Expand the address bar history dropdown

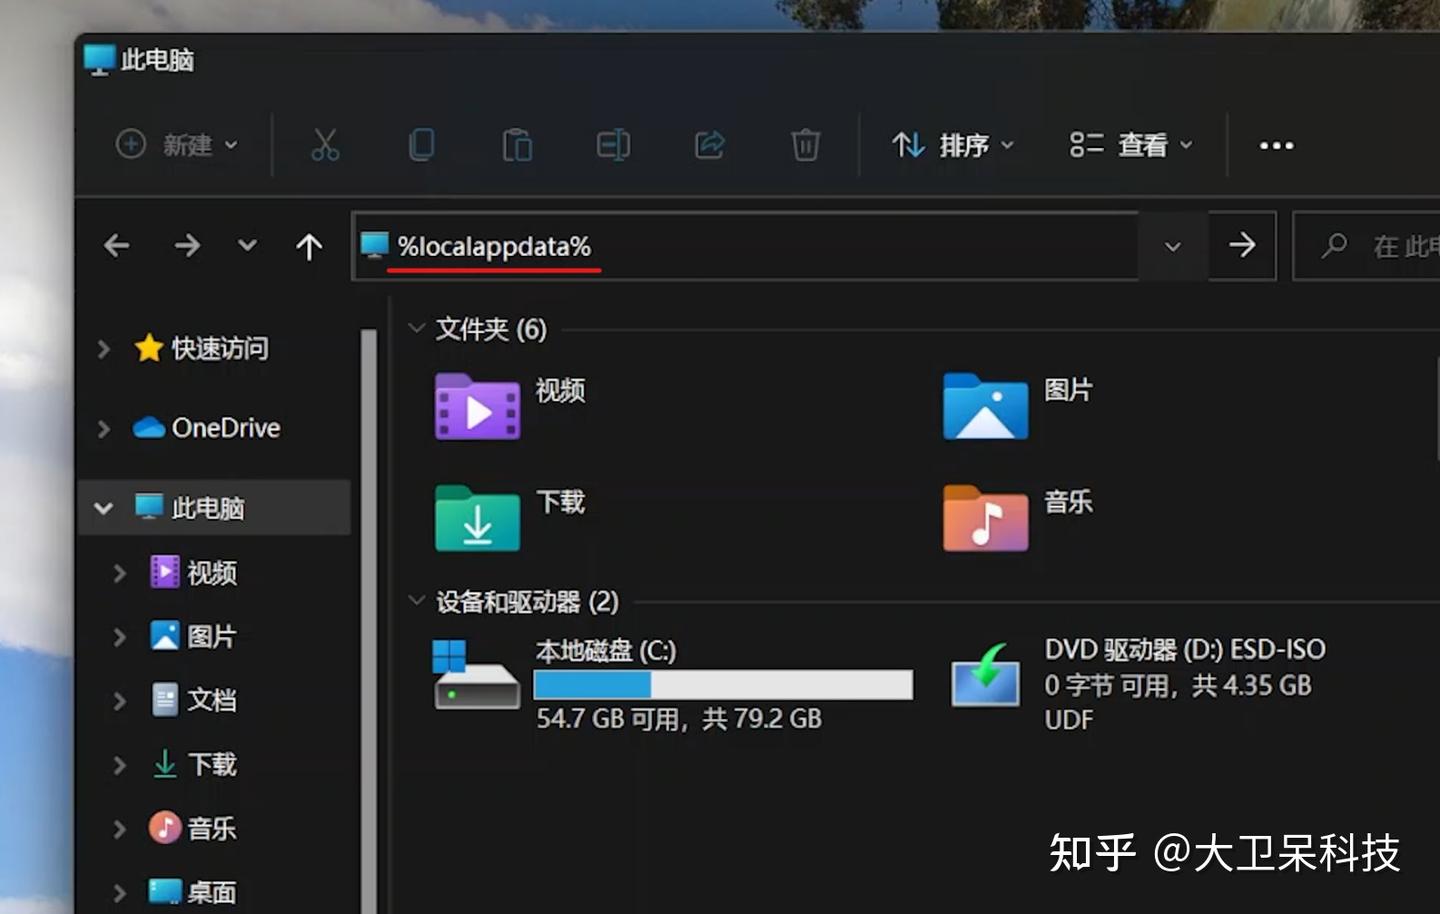tap(1173, 246)
